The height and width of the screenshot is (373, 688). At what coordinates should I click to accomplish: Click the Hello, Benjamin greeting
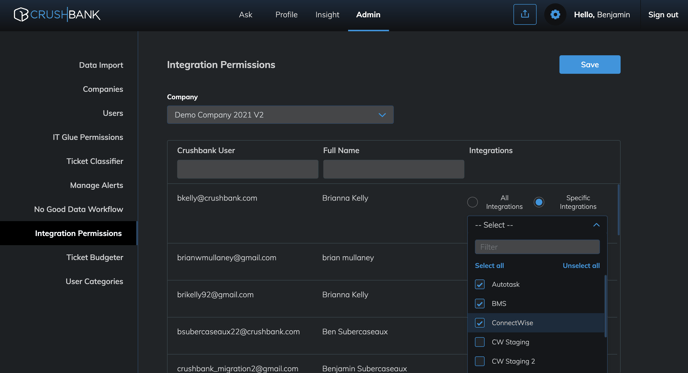point(602,14)
